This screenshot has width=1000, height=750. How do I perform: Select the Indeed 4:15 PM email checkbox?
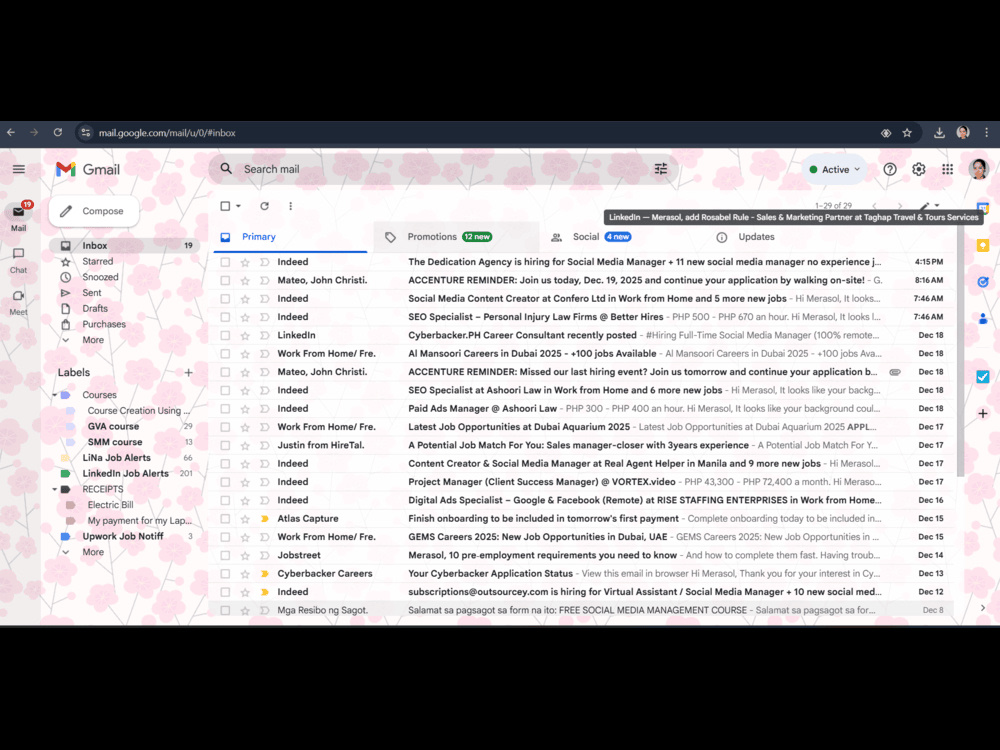click(225, 262)
